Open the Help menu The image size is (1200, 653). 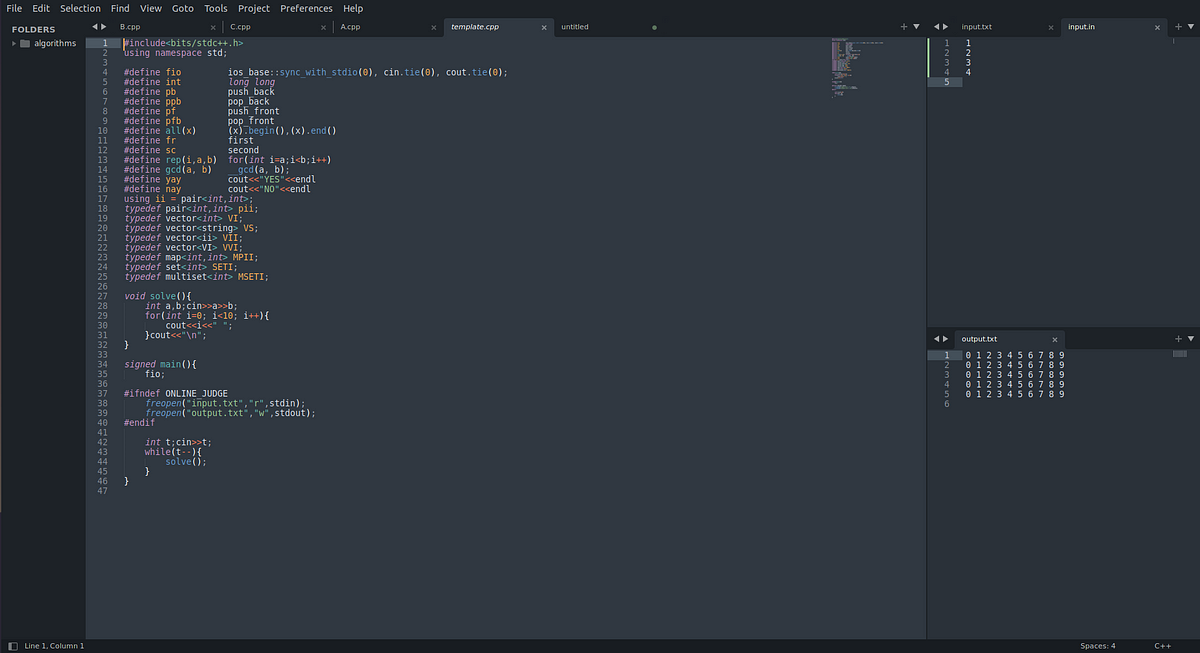(353, 8)
